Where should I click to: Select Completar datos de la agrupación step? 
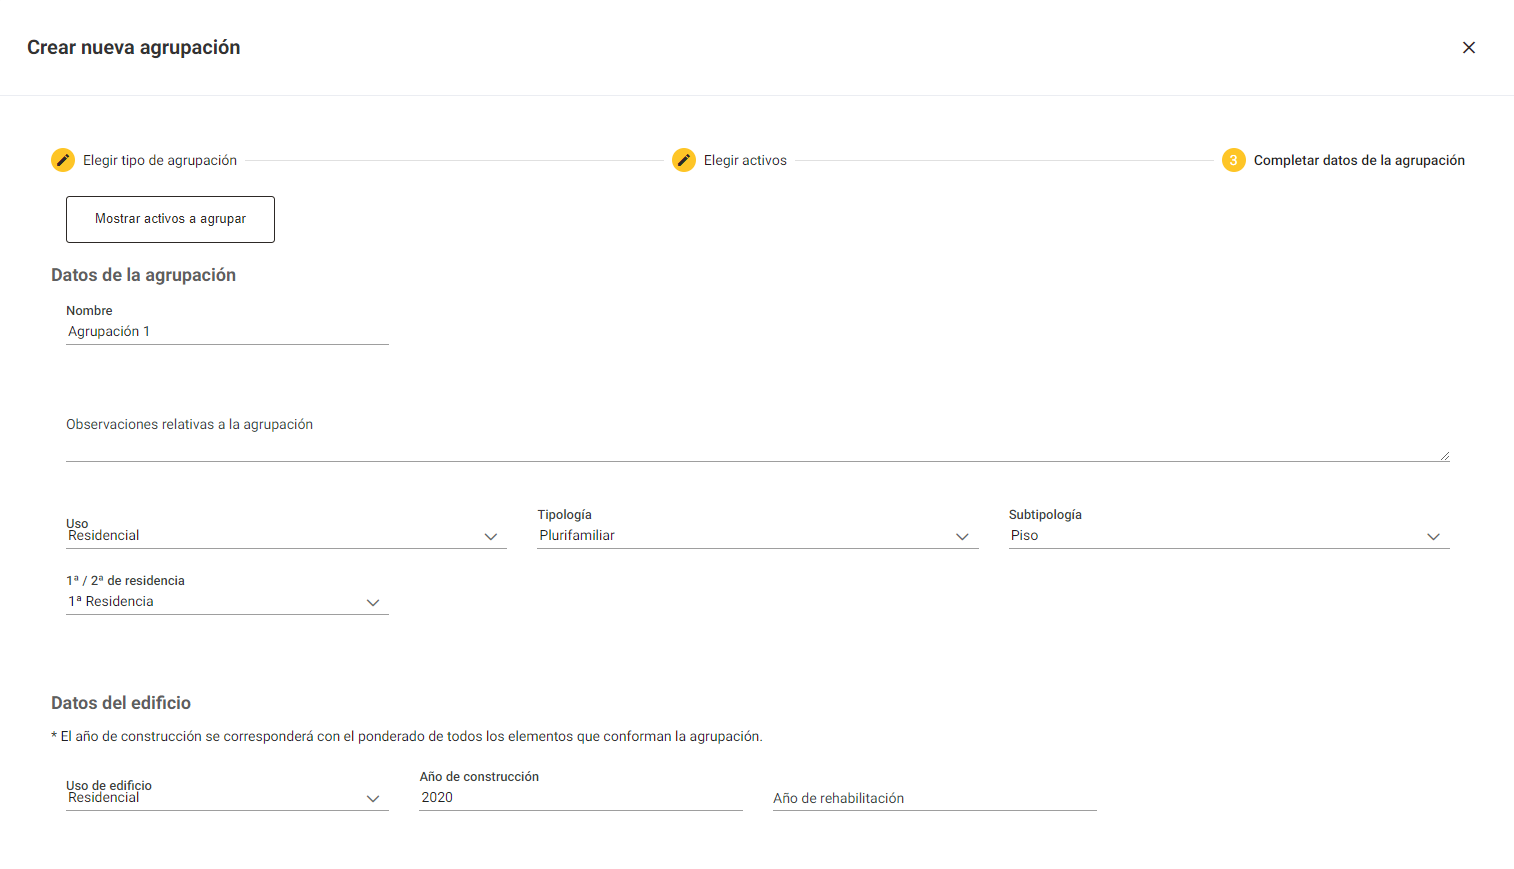pyautogui.click(x=1358, y=160)
